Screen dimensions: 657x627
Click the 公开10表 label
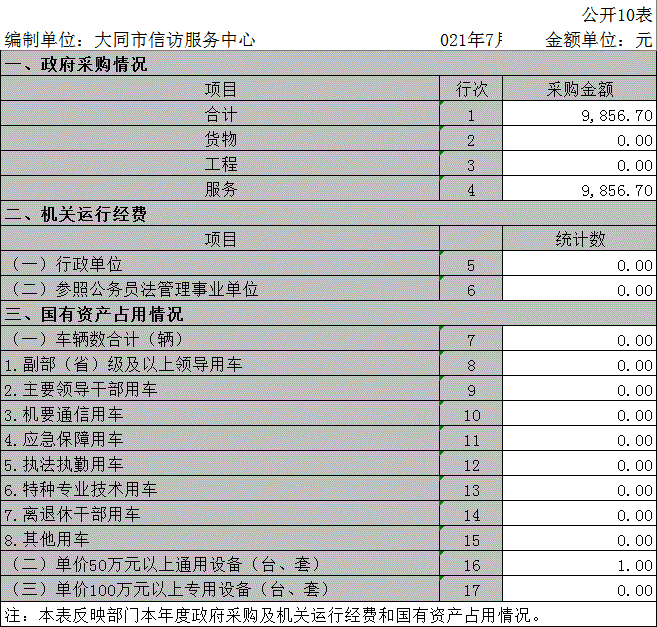(616, 16)
